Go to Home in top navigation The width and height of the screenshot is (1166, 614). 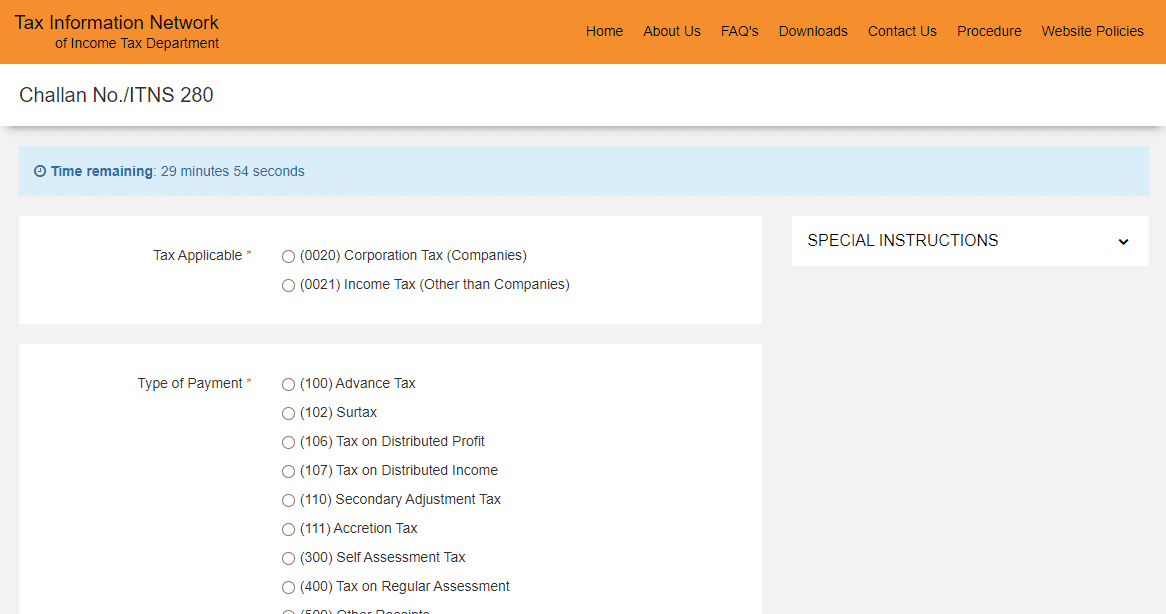click(604, 31)
